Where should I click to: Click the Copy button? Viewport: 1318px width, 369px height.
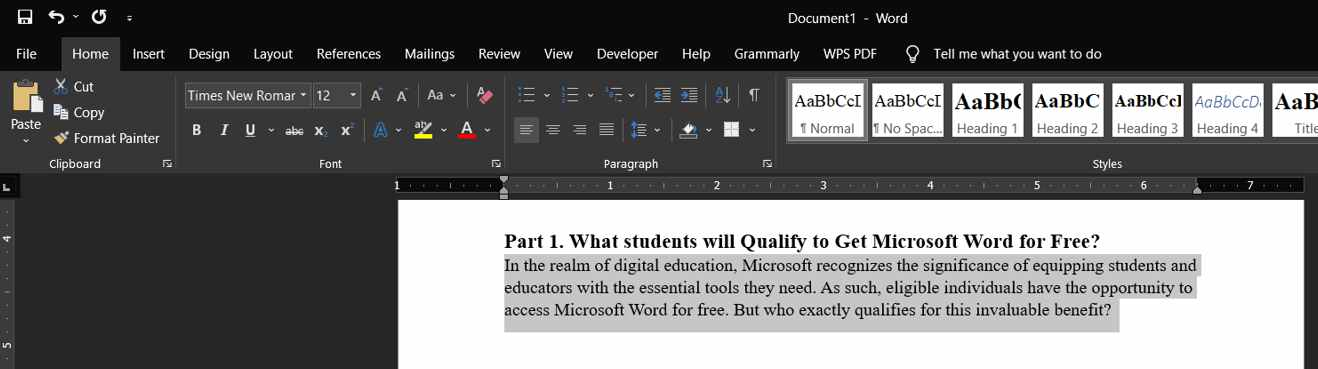pos(79,112)
